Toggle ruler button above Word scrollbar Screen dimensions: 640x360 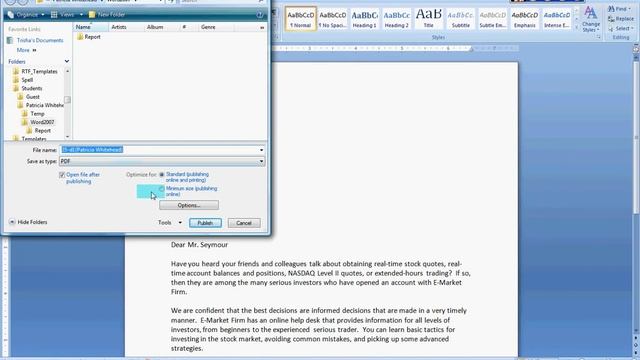click(636, 48)
